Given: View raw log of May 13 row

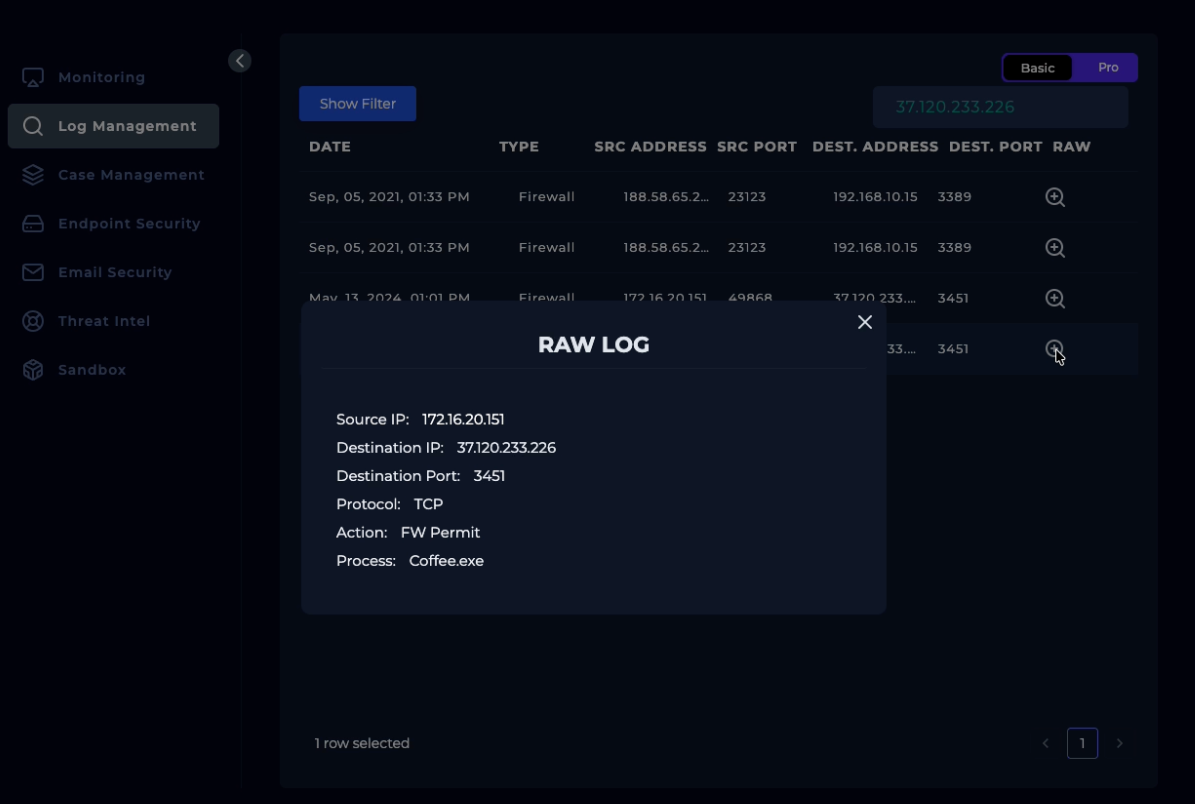Looking at the screenshot, I should point(1054,298).
